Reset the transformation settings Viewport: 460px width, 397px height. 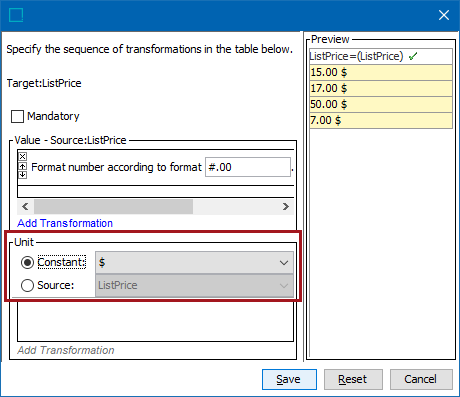[353, 379]
